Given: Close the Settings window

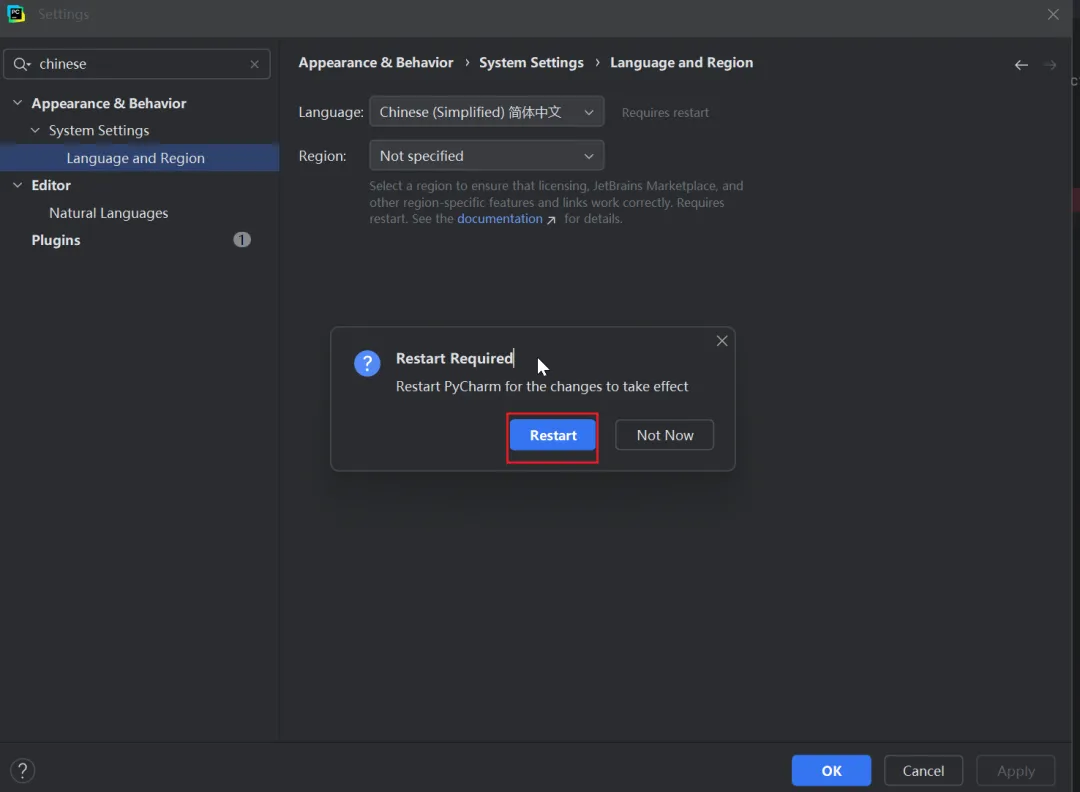Looking at the screenshot, I should click(1052, 14).
